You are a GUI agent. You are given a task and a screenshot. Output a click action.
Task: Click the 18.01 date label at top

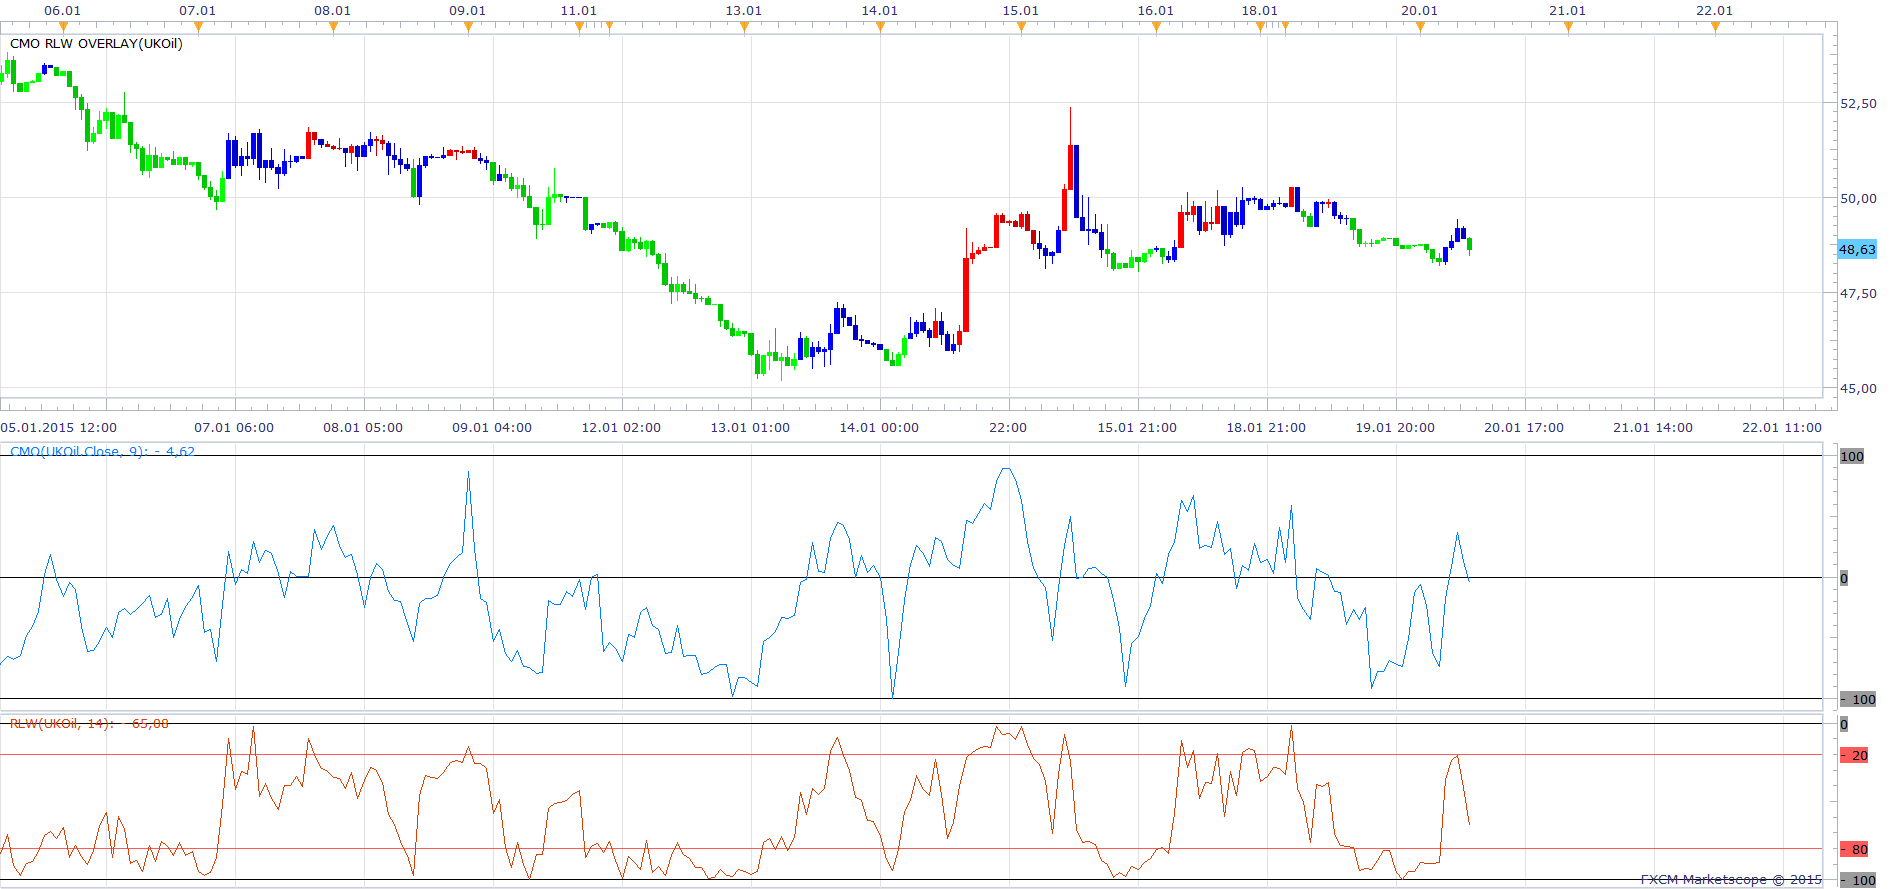coord(1260,11)
